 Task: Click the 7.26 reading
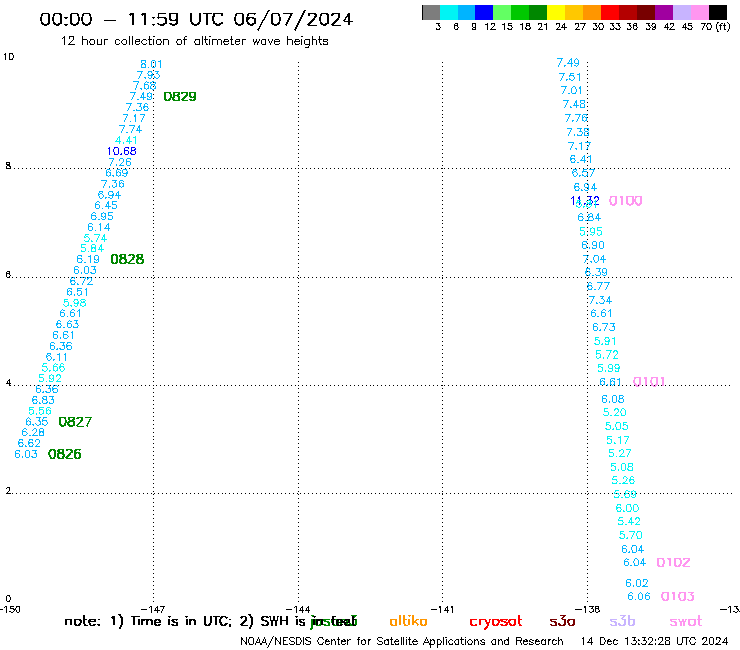tap(119, 162)
